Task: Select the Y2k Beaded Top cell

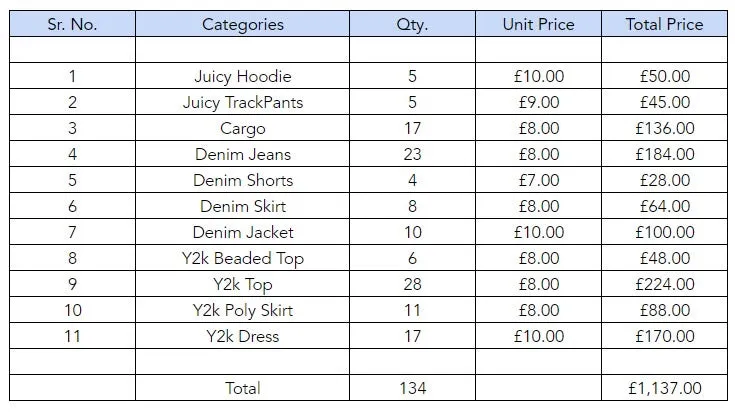Action: [242, 258]
